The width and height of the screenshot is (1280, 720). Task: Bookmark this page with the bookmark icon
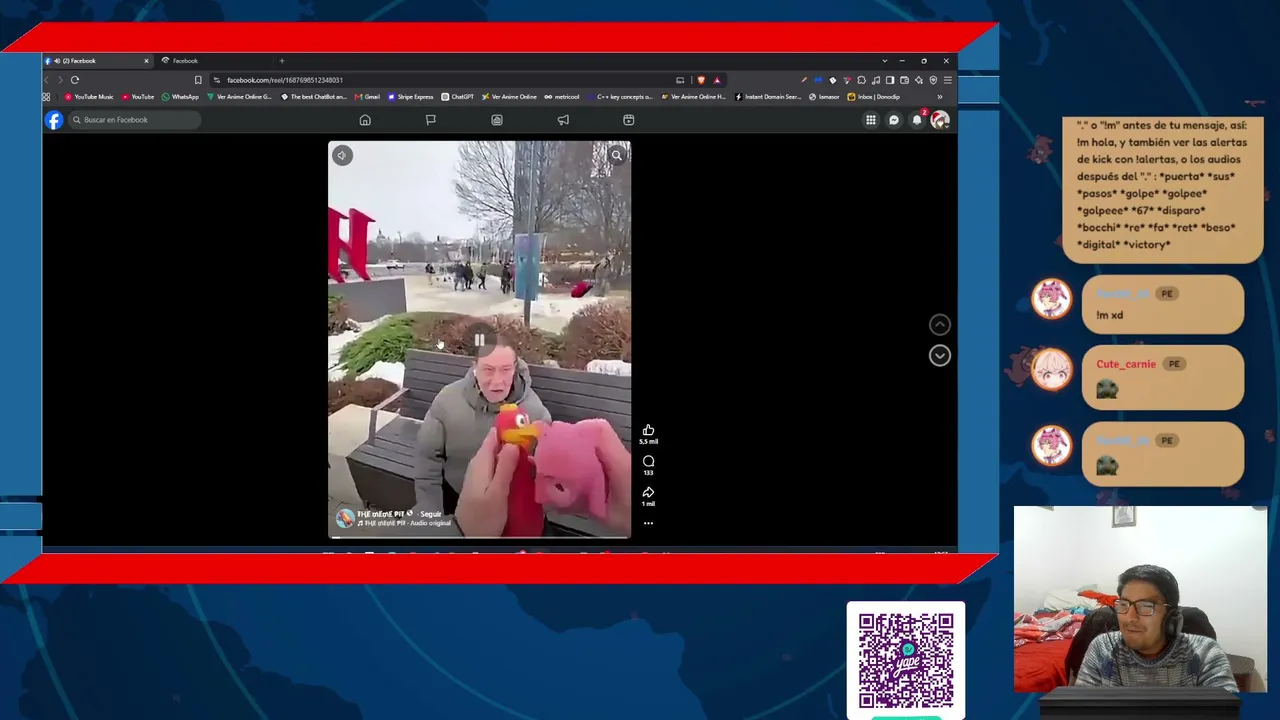point(198,80)
